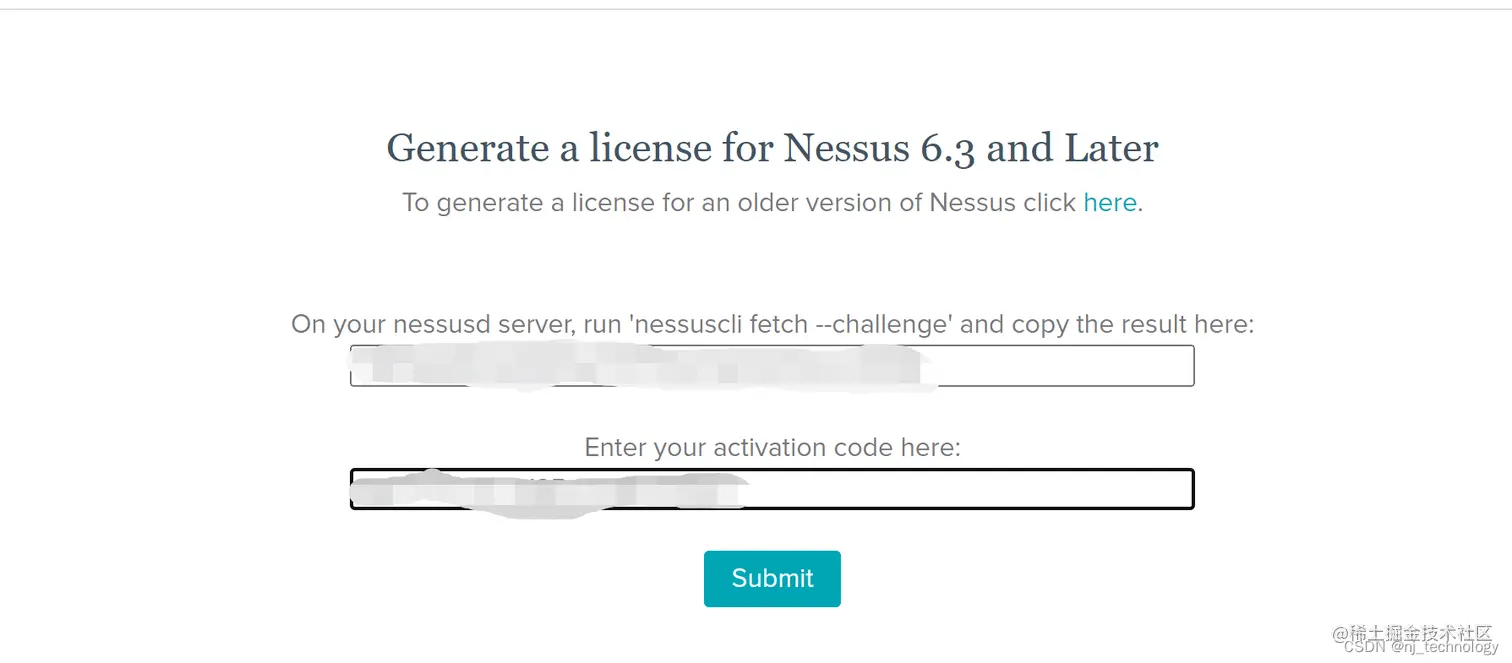This screenshot has height=663, width=1512.
Task: Click the blurred activation code in the field
Action: click(550, 489)
